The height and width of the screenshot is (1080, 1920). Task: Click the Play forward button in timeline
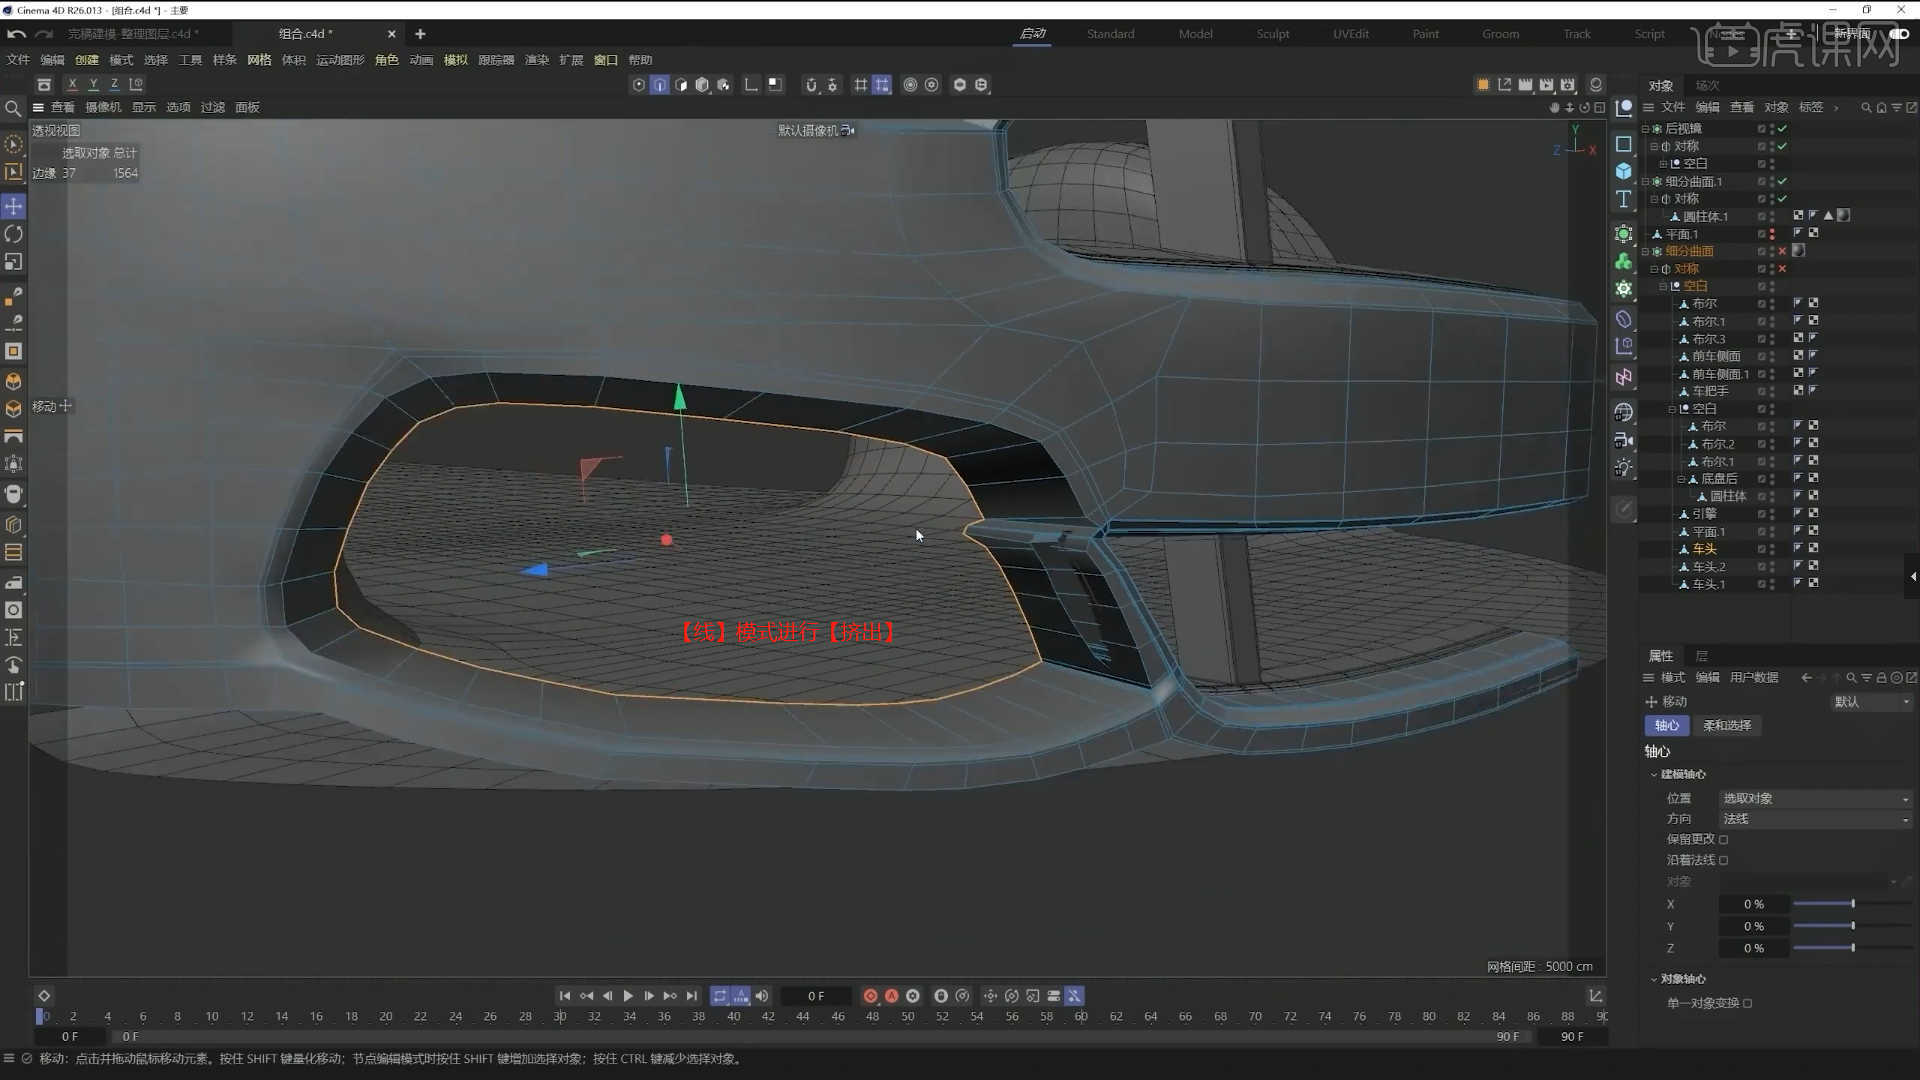pyautogui.click(x=628, y=996)
